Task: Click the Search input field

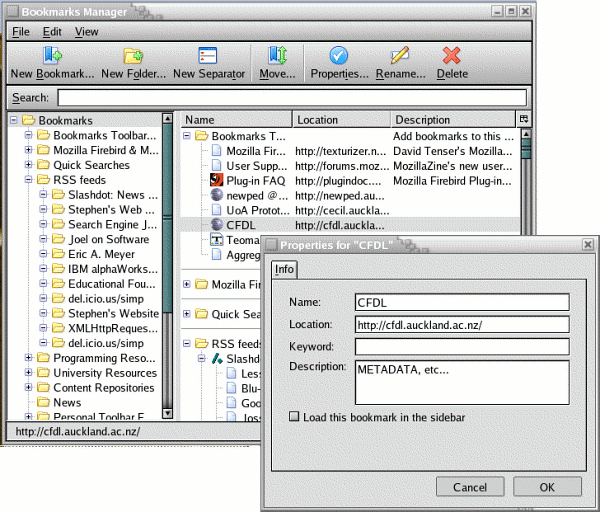Action: pyautogui.click(x=292, y=98)
